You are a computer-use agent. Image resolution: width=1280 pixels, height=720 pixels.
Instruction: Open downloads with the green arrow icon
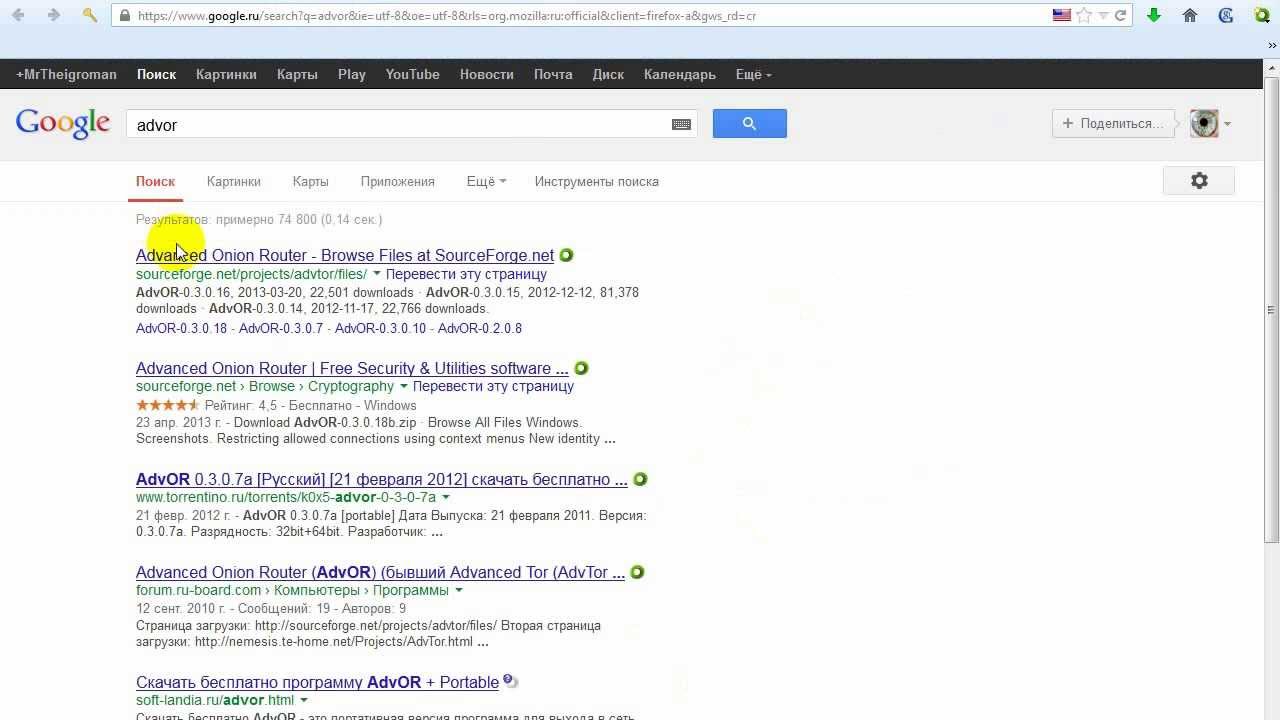click(1154, 15)
